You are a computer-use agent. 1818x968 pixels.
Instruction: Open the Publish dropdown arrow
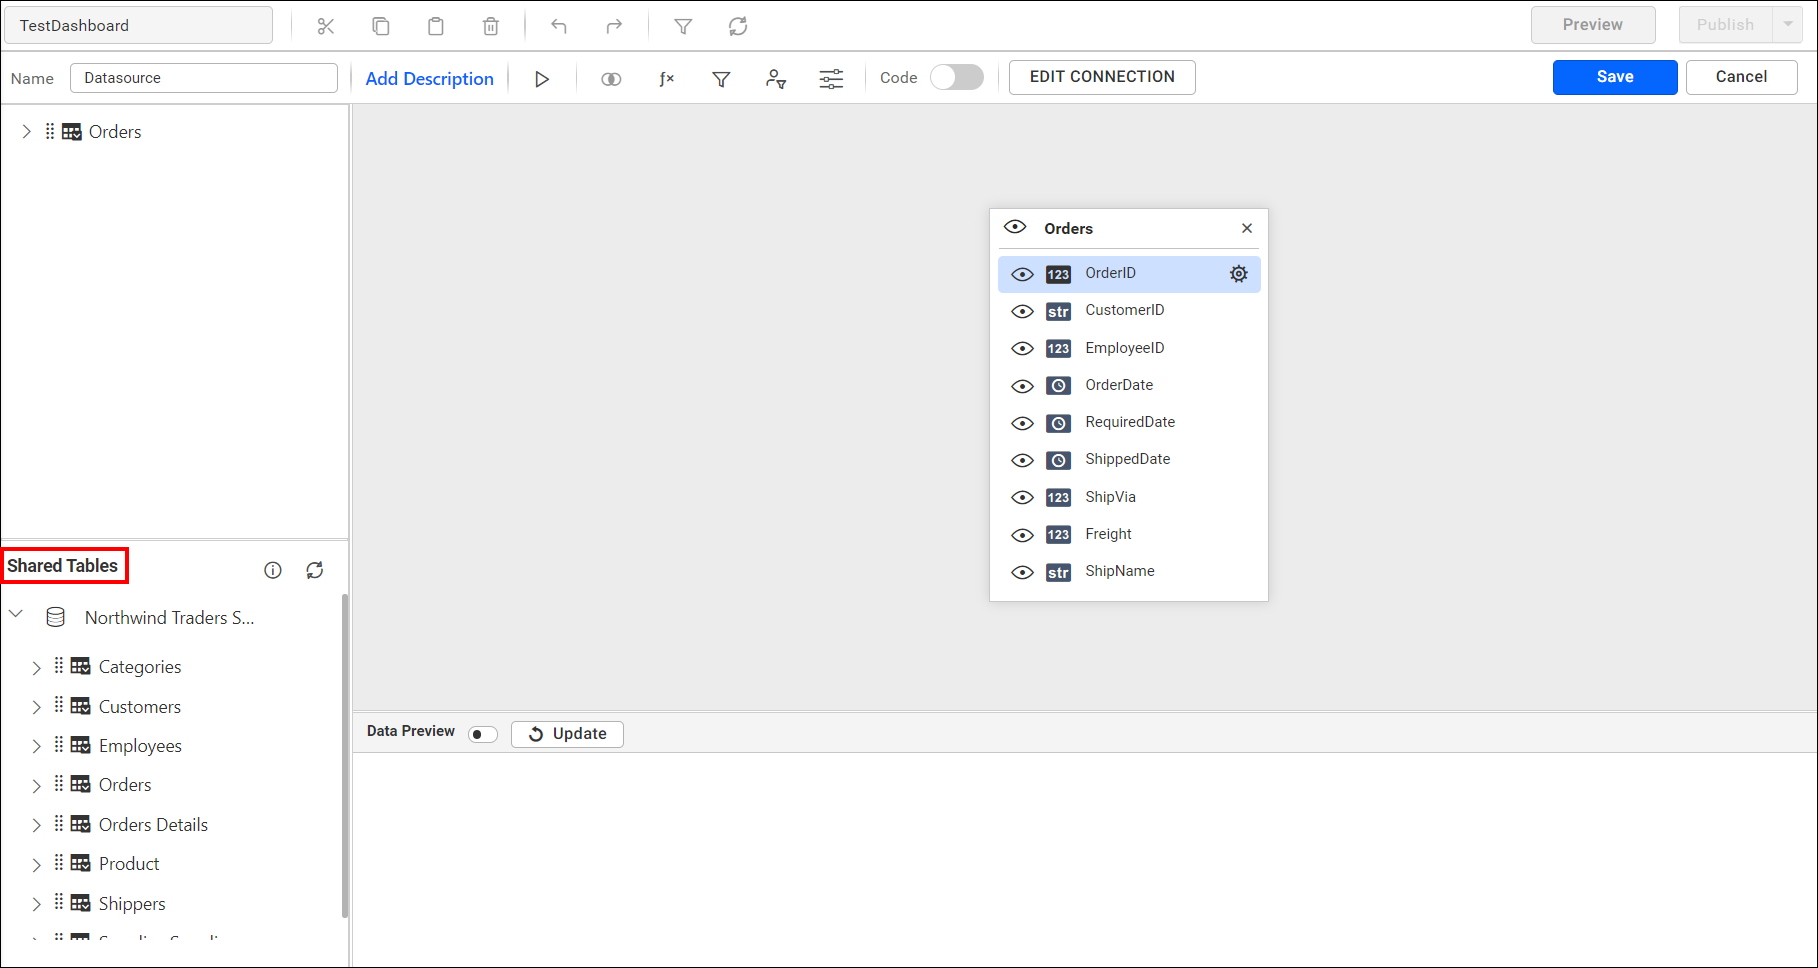tap(1788, 25)
